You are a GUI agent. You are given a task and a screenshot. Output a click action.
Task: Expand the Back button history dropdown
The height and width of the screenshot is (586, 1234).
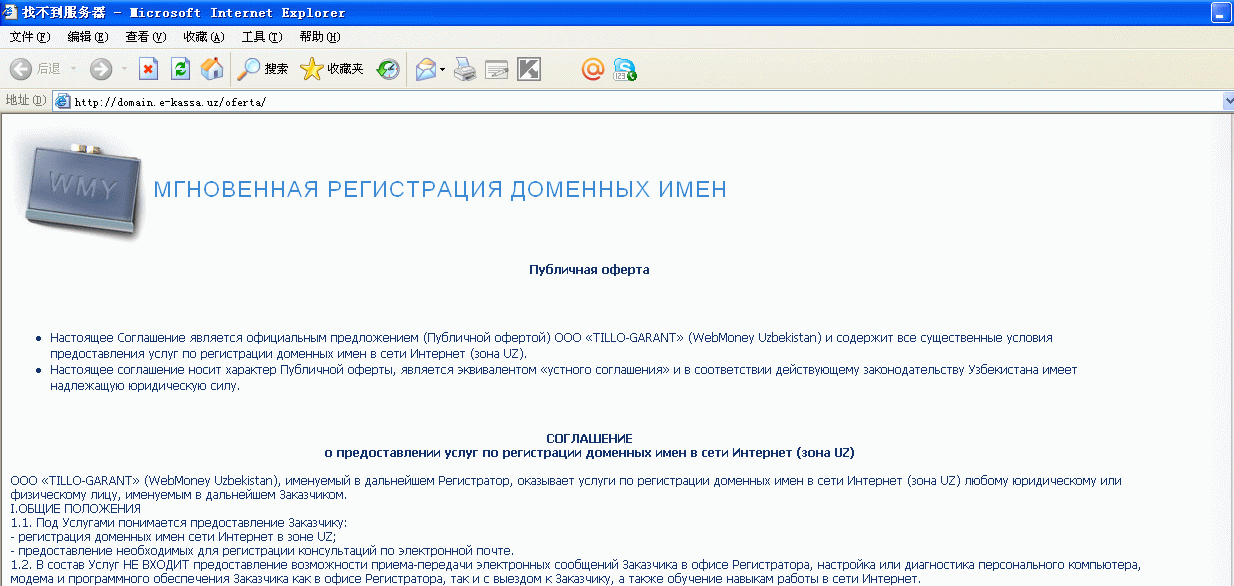click(73, 69)
